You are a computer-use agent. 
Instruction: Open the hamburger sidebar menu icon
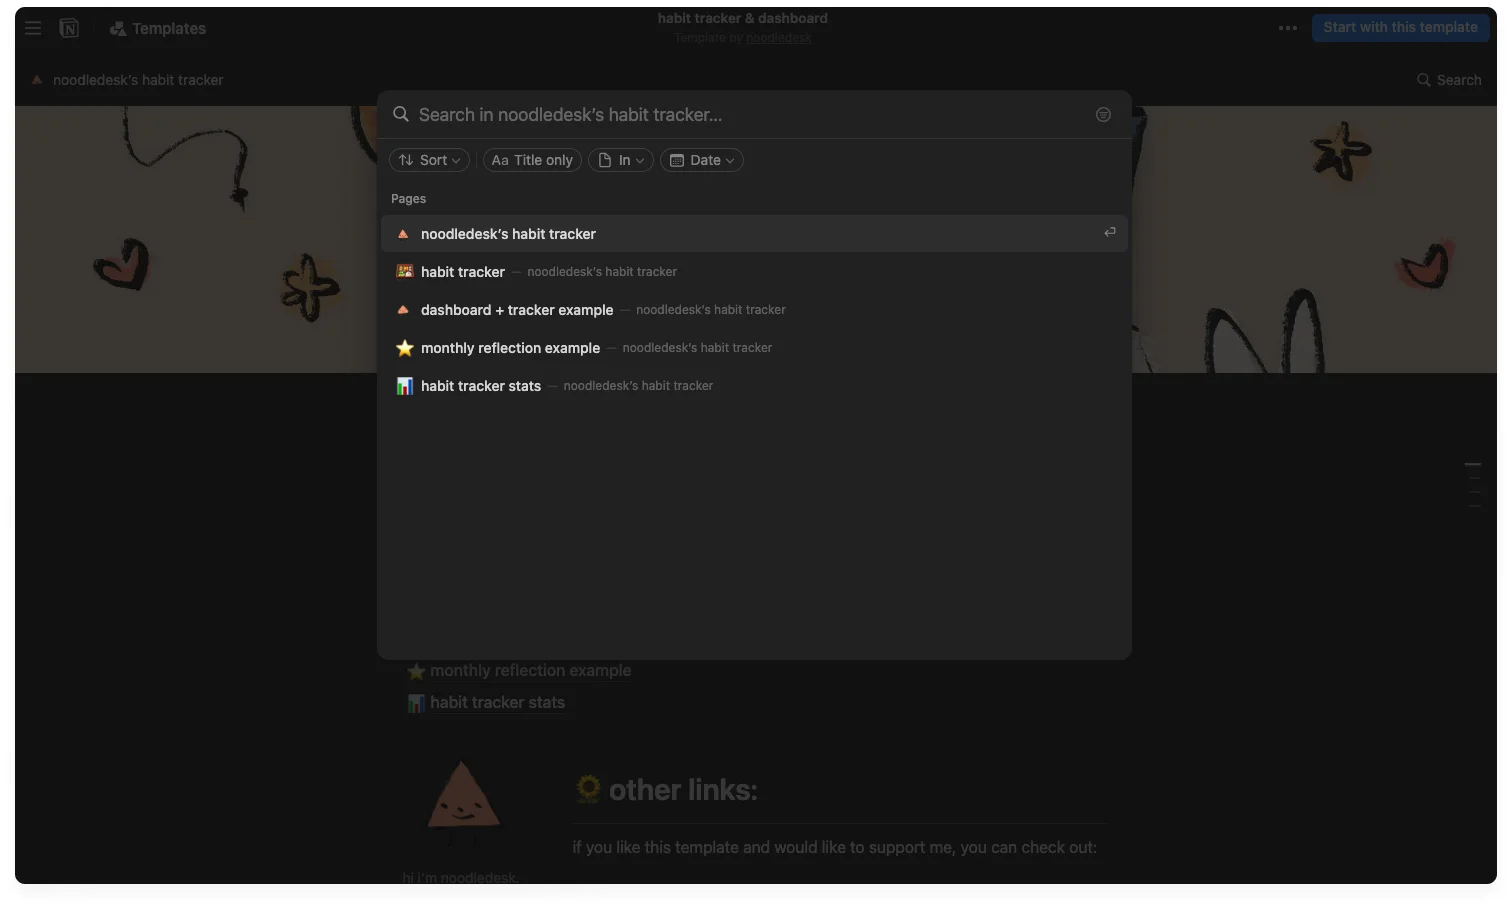coord(33,28)
